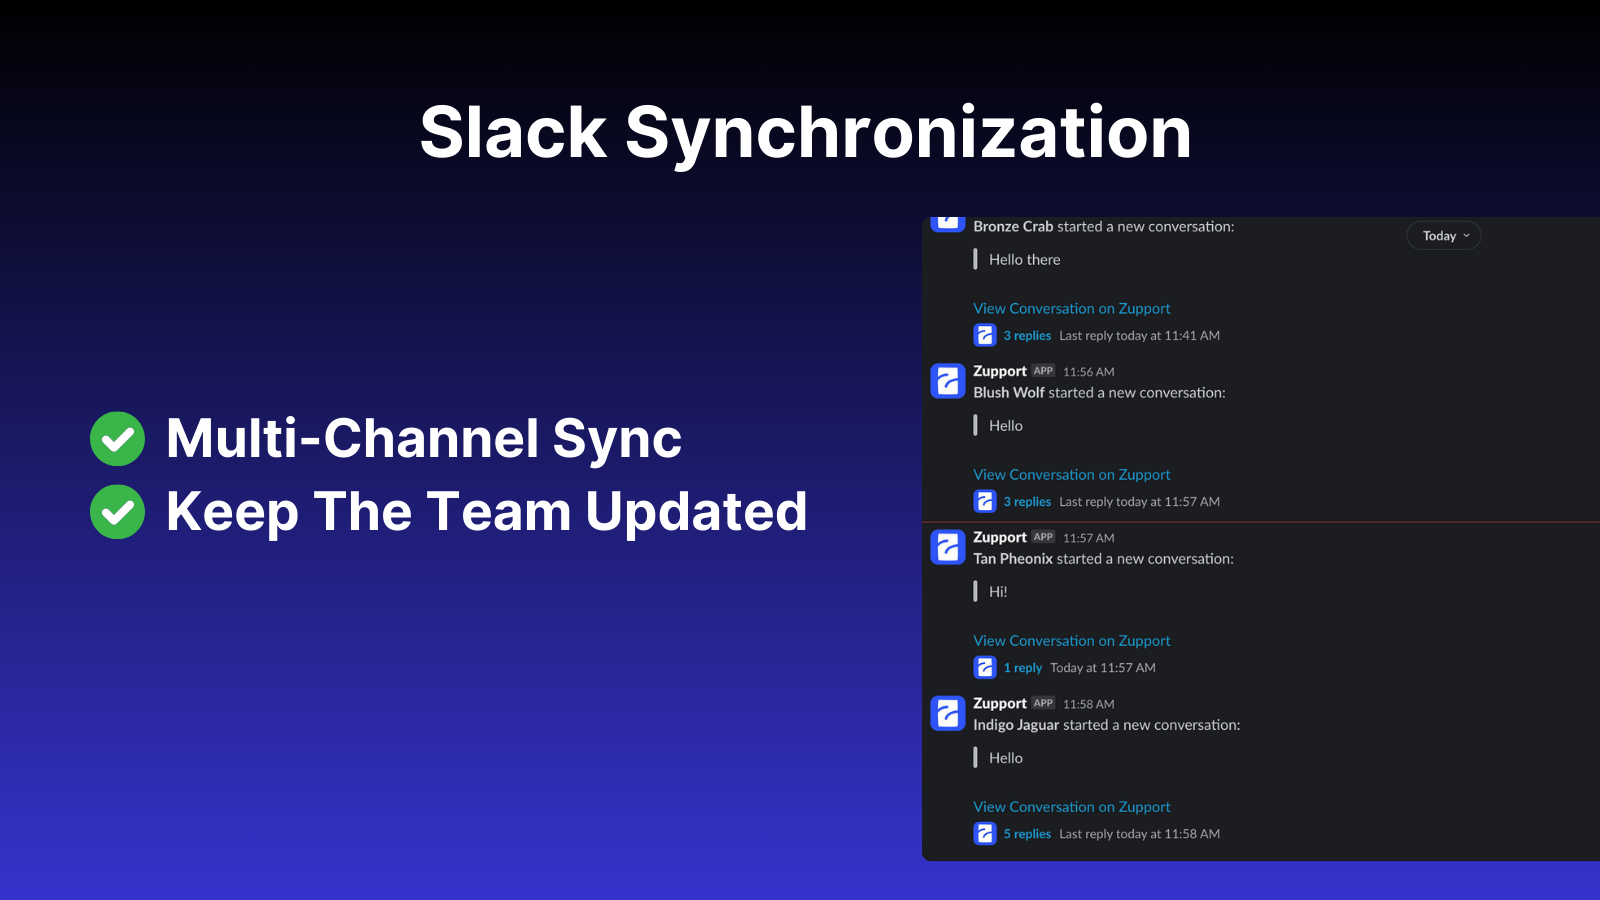Click small Zupport icon beside 1 reply
Viewport: 1600px width, 900px height.
click(x=985, y=668)
